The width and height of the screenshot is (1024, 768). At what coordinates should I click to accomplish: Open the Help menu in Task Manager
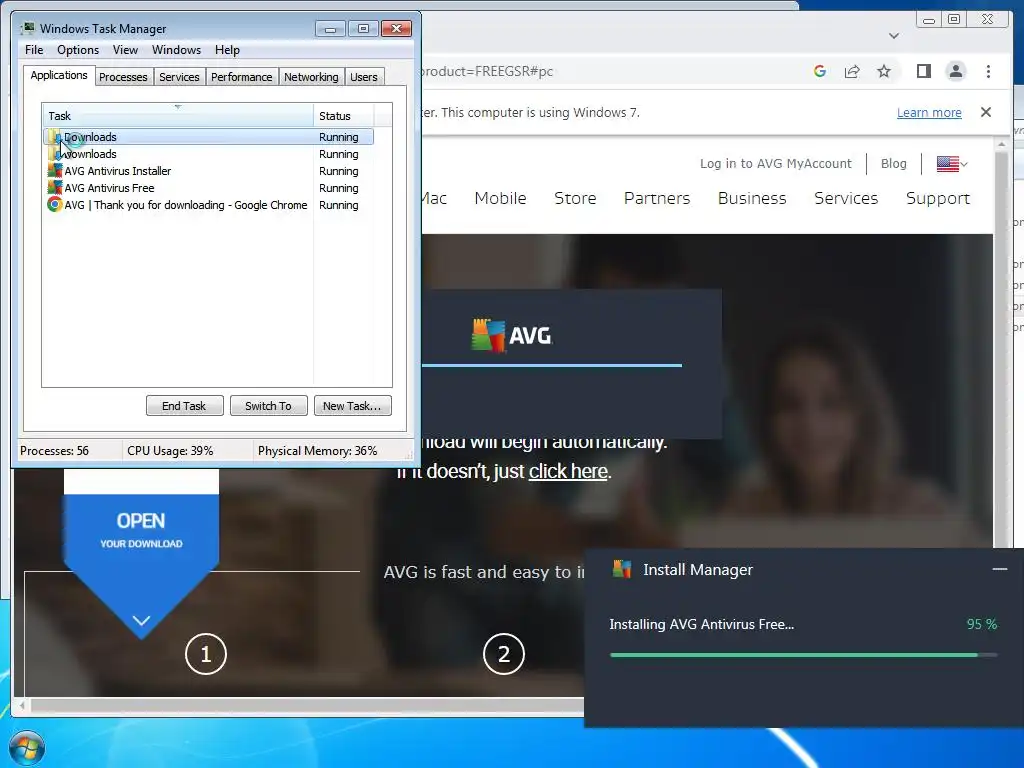tap(227, 50)
